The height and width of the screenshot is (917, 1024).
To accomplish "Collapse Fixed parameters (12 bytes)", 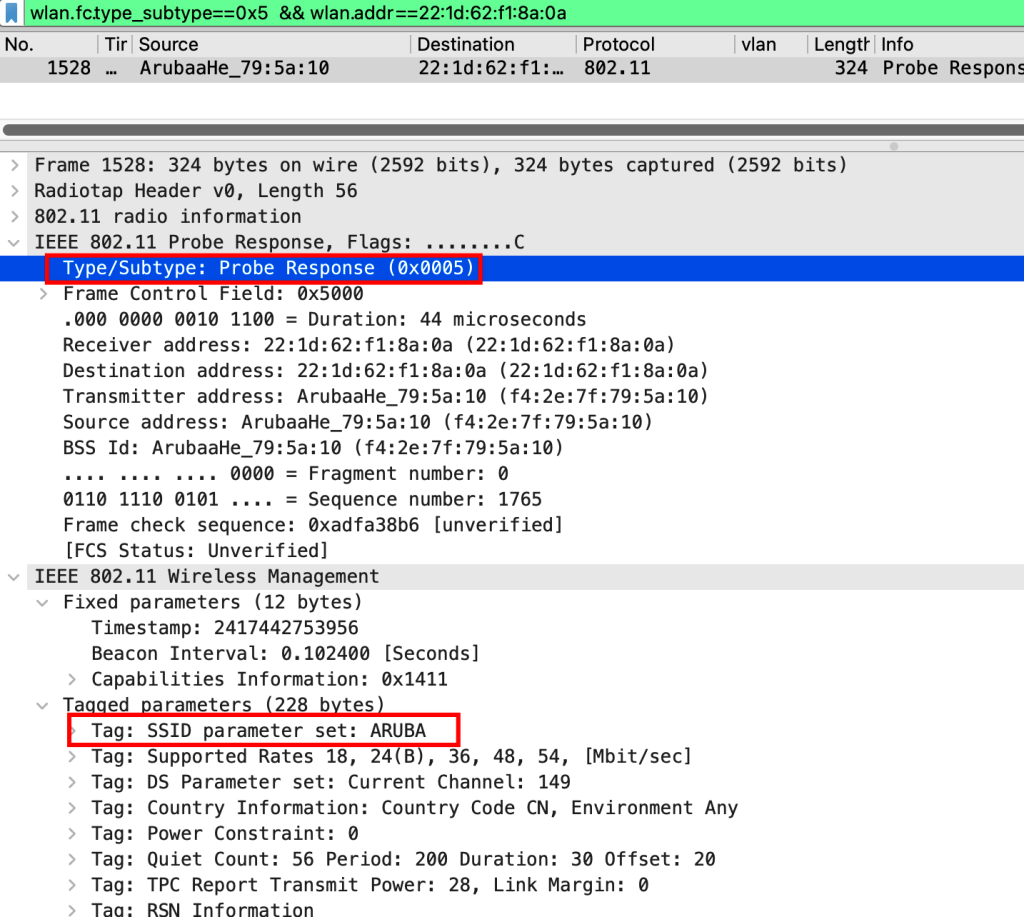I will (43, 602).
